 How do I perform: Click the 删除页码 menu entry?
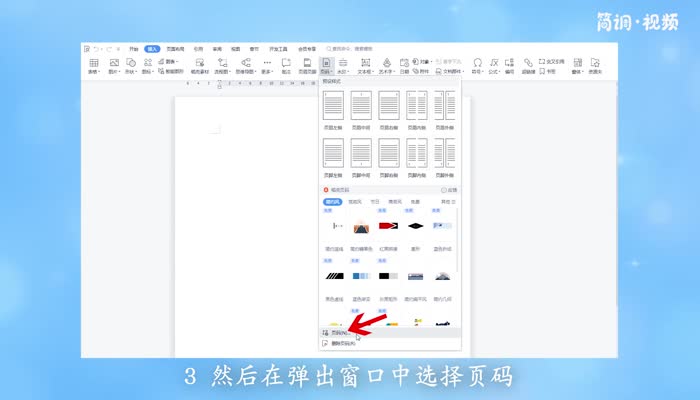(x=340, y=343)
